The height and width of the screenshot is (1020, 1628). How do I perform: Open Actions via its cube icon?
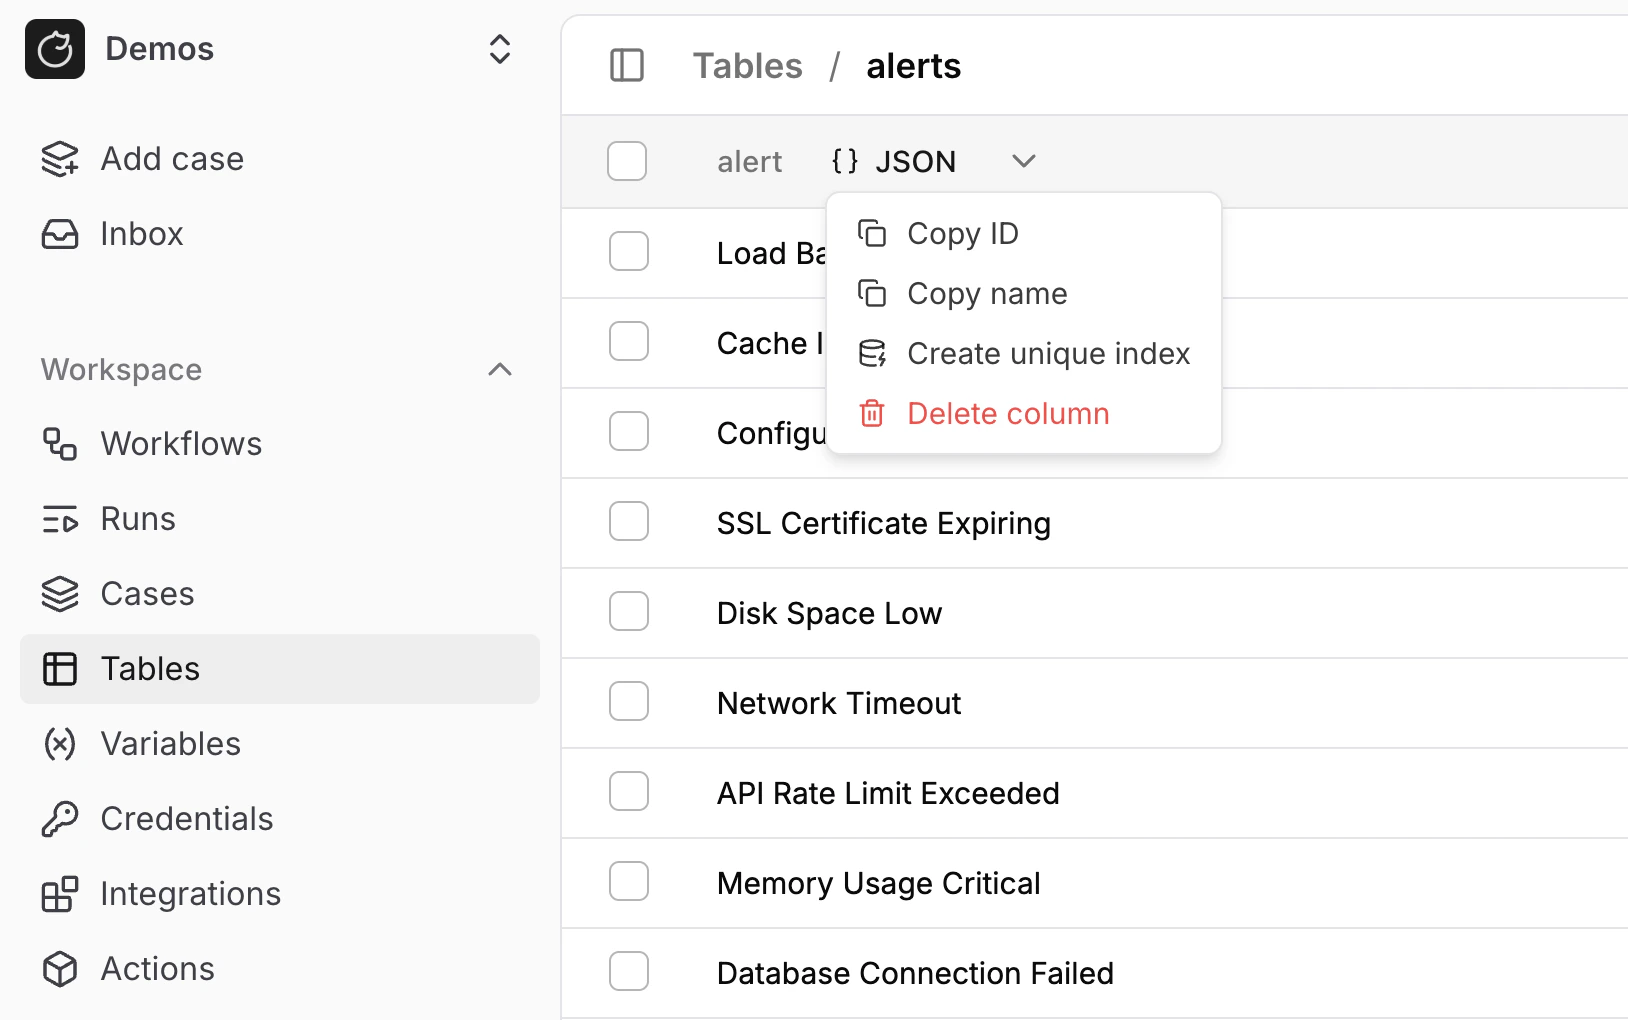59,968
